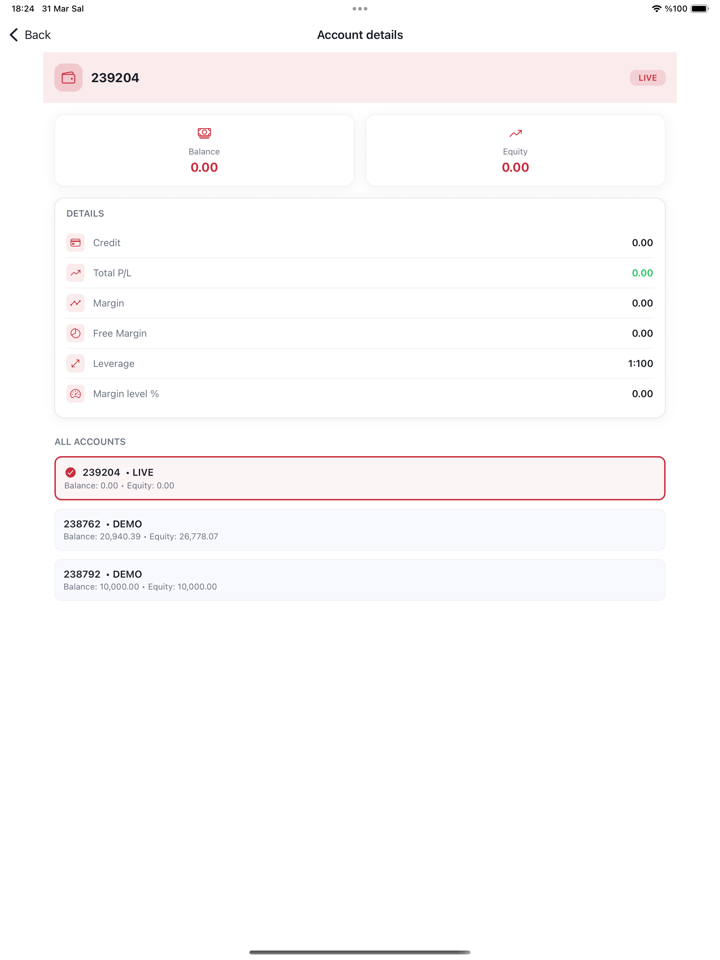Tap the Equity trend arrow icon

click(x=515, y=133)
